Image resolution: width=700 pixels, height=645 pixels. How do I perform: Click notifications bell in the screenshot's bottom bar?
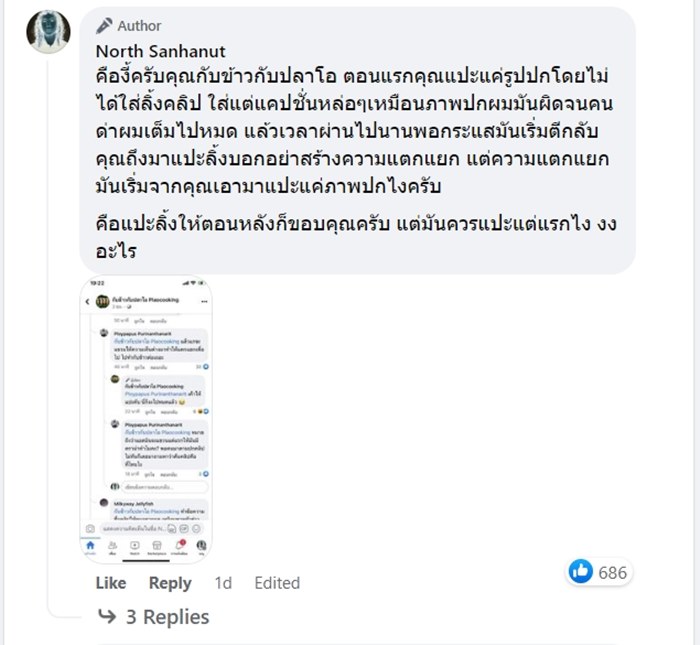[x=180, y=545]
